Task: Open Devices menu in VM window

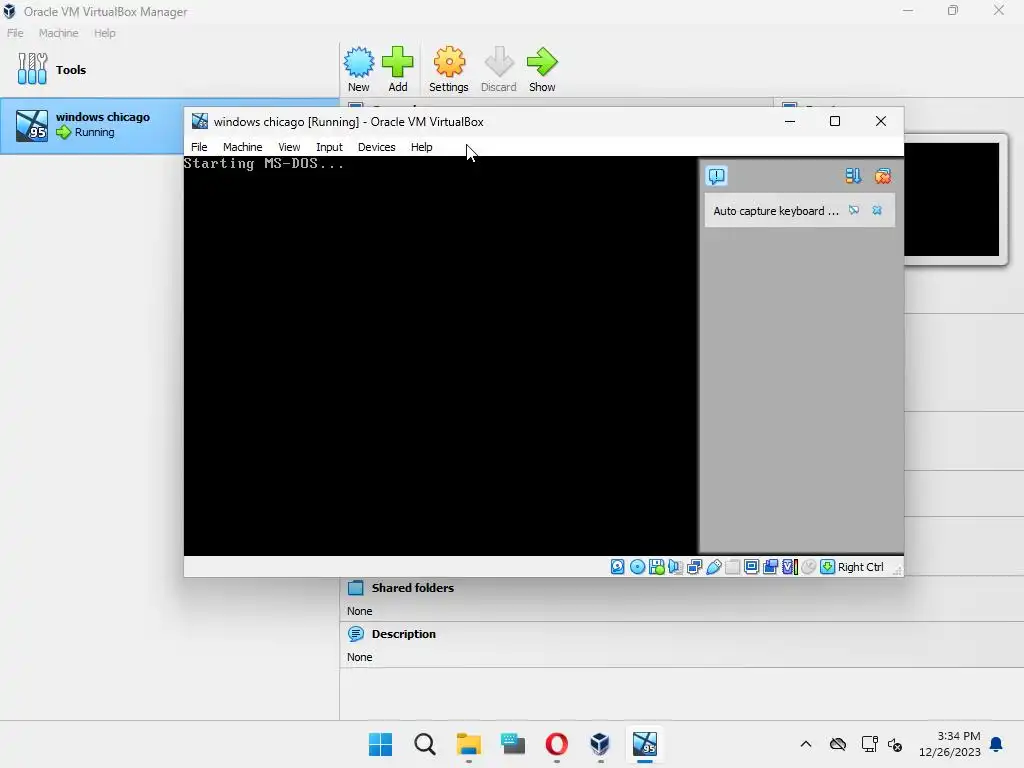Action: tap(377, 147)
